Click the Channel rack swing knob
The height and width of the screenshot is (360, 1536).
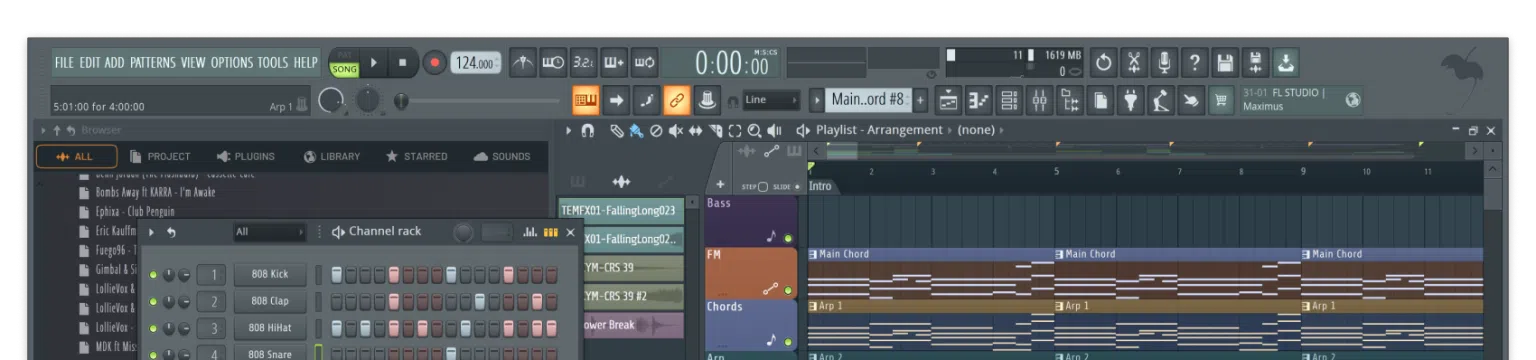pyautogui.click(x=464, y=232)
